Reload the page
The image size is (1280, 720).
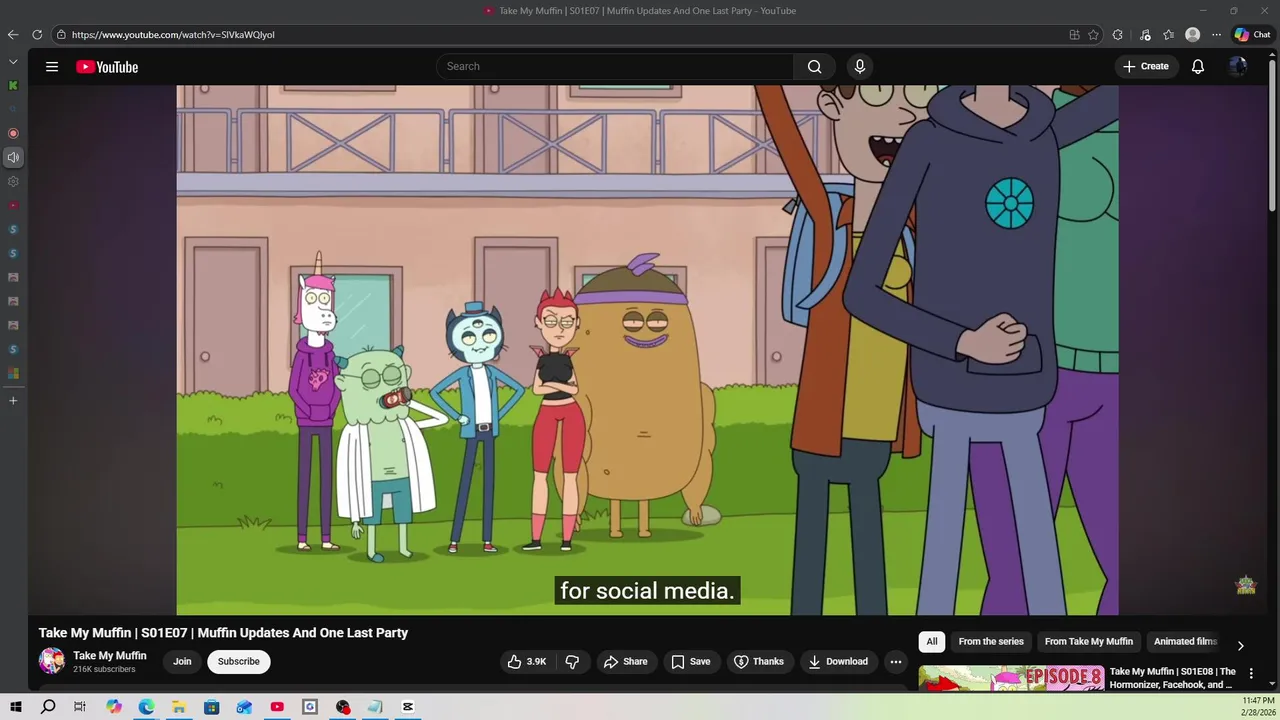coord(37,35)
